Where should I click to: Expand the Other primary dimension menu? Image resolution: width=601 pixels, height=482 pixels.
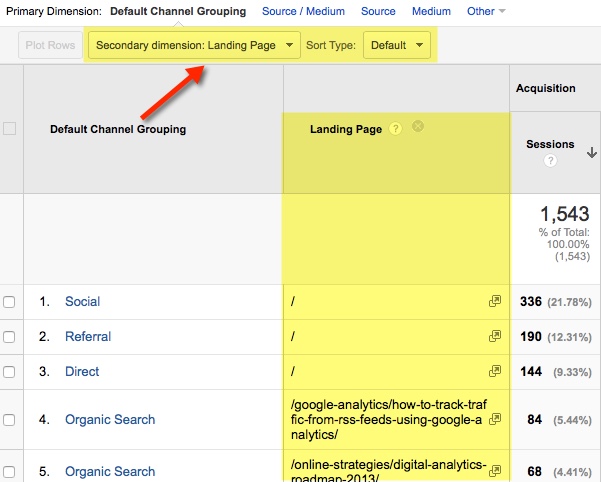[x=486, y=11]
